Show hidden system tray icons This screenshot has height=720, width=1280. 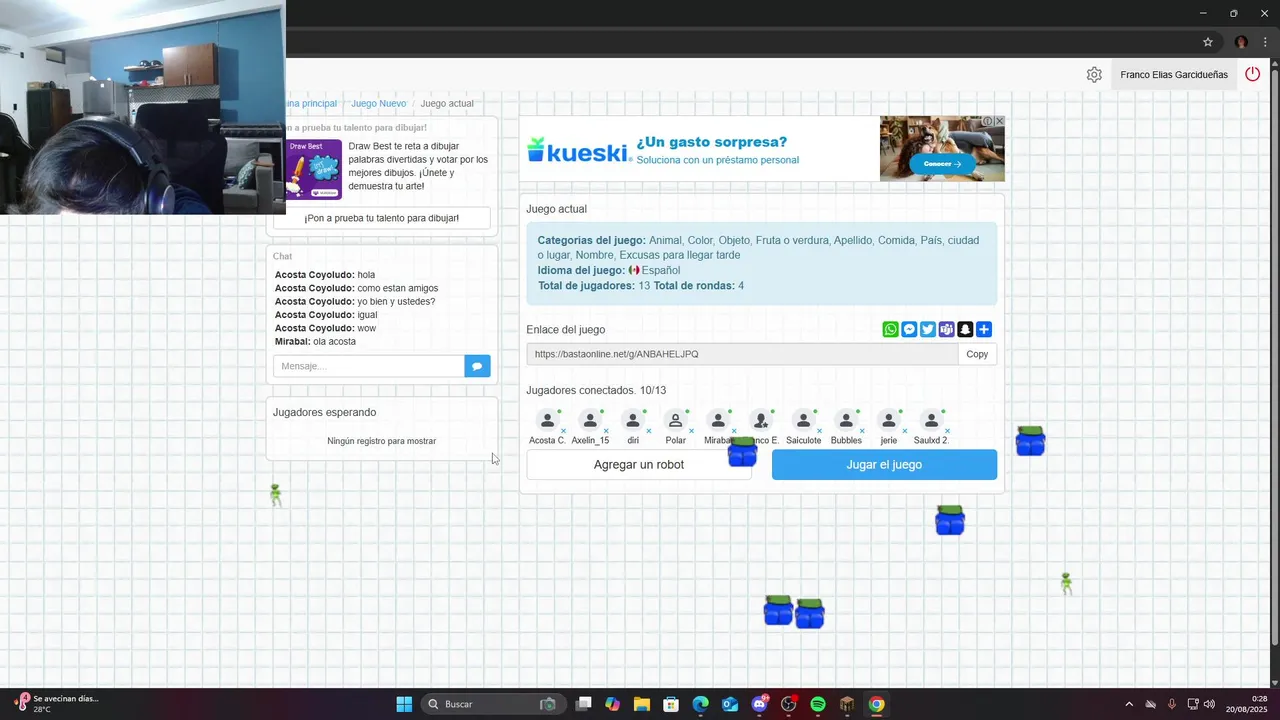(1129, 704)
